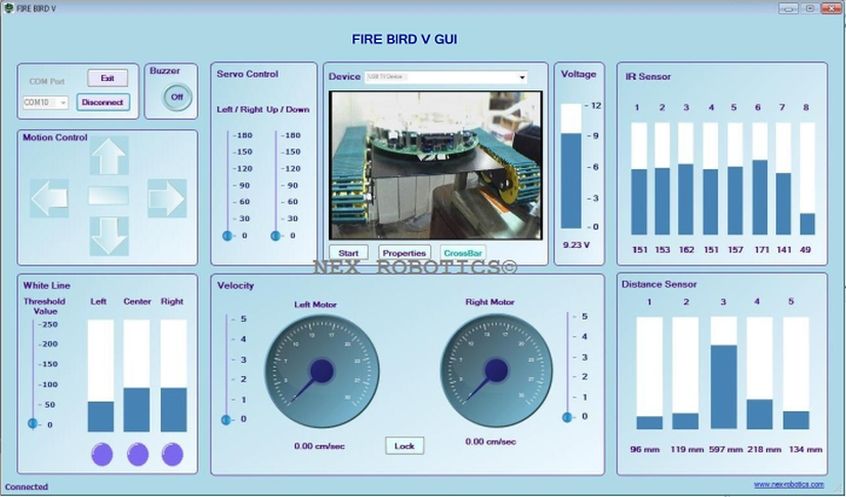Click the Distance Sensor 1 bar
Image resolution: width=846 pixels, height=497 pixels.
click(x=650, y=373)
